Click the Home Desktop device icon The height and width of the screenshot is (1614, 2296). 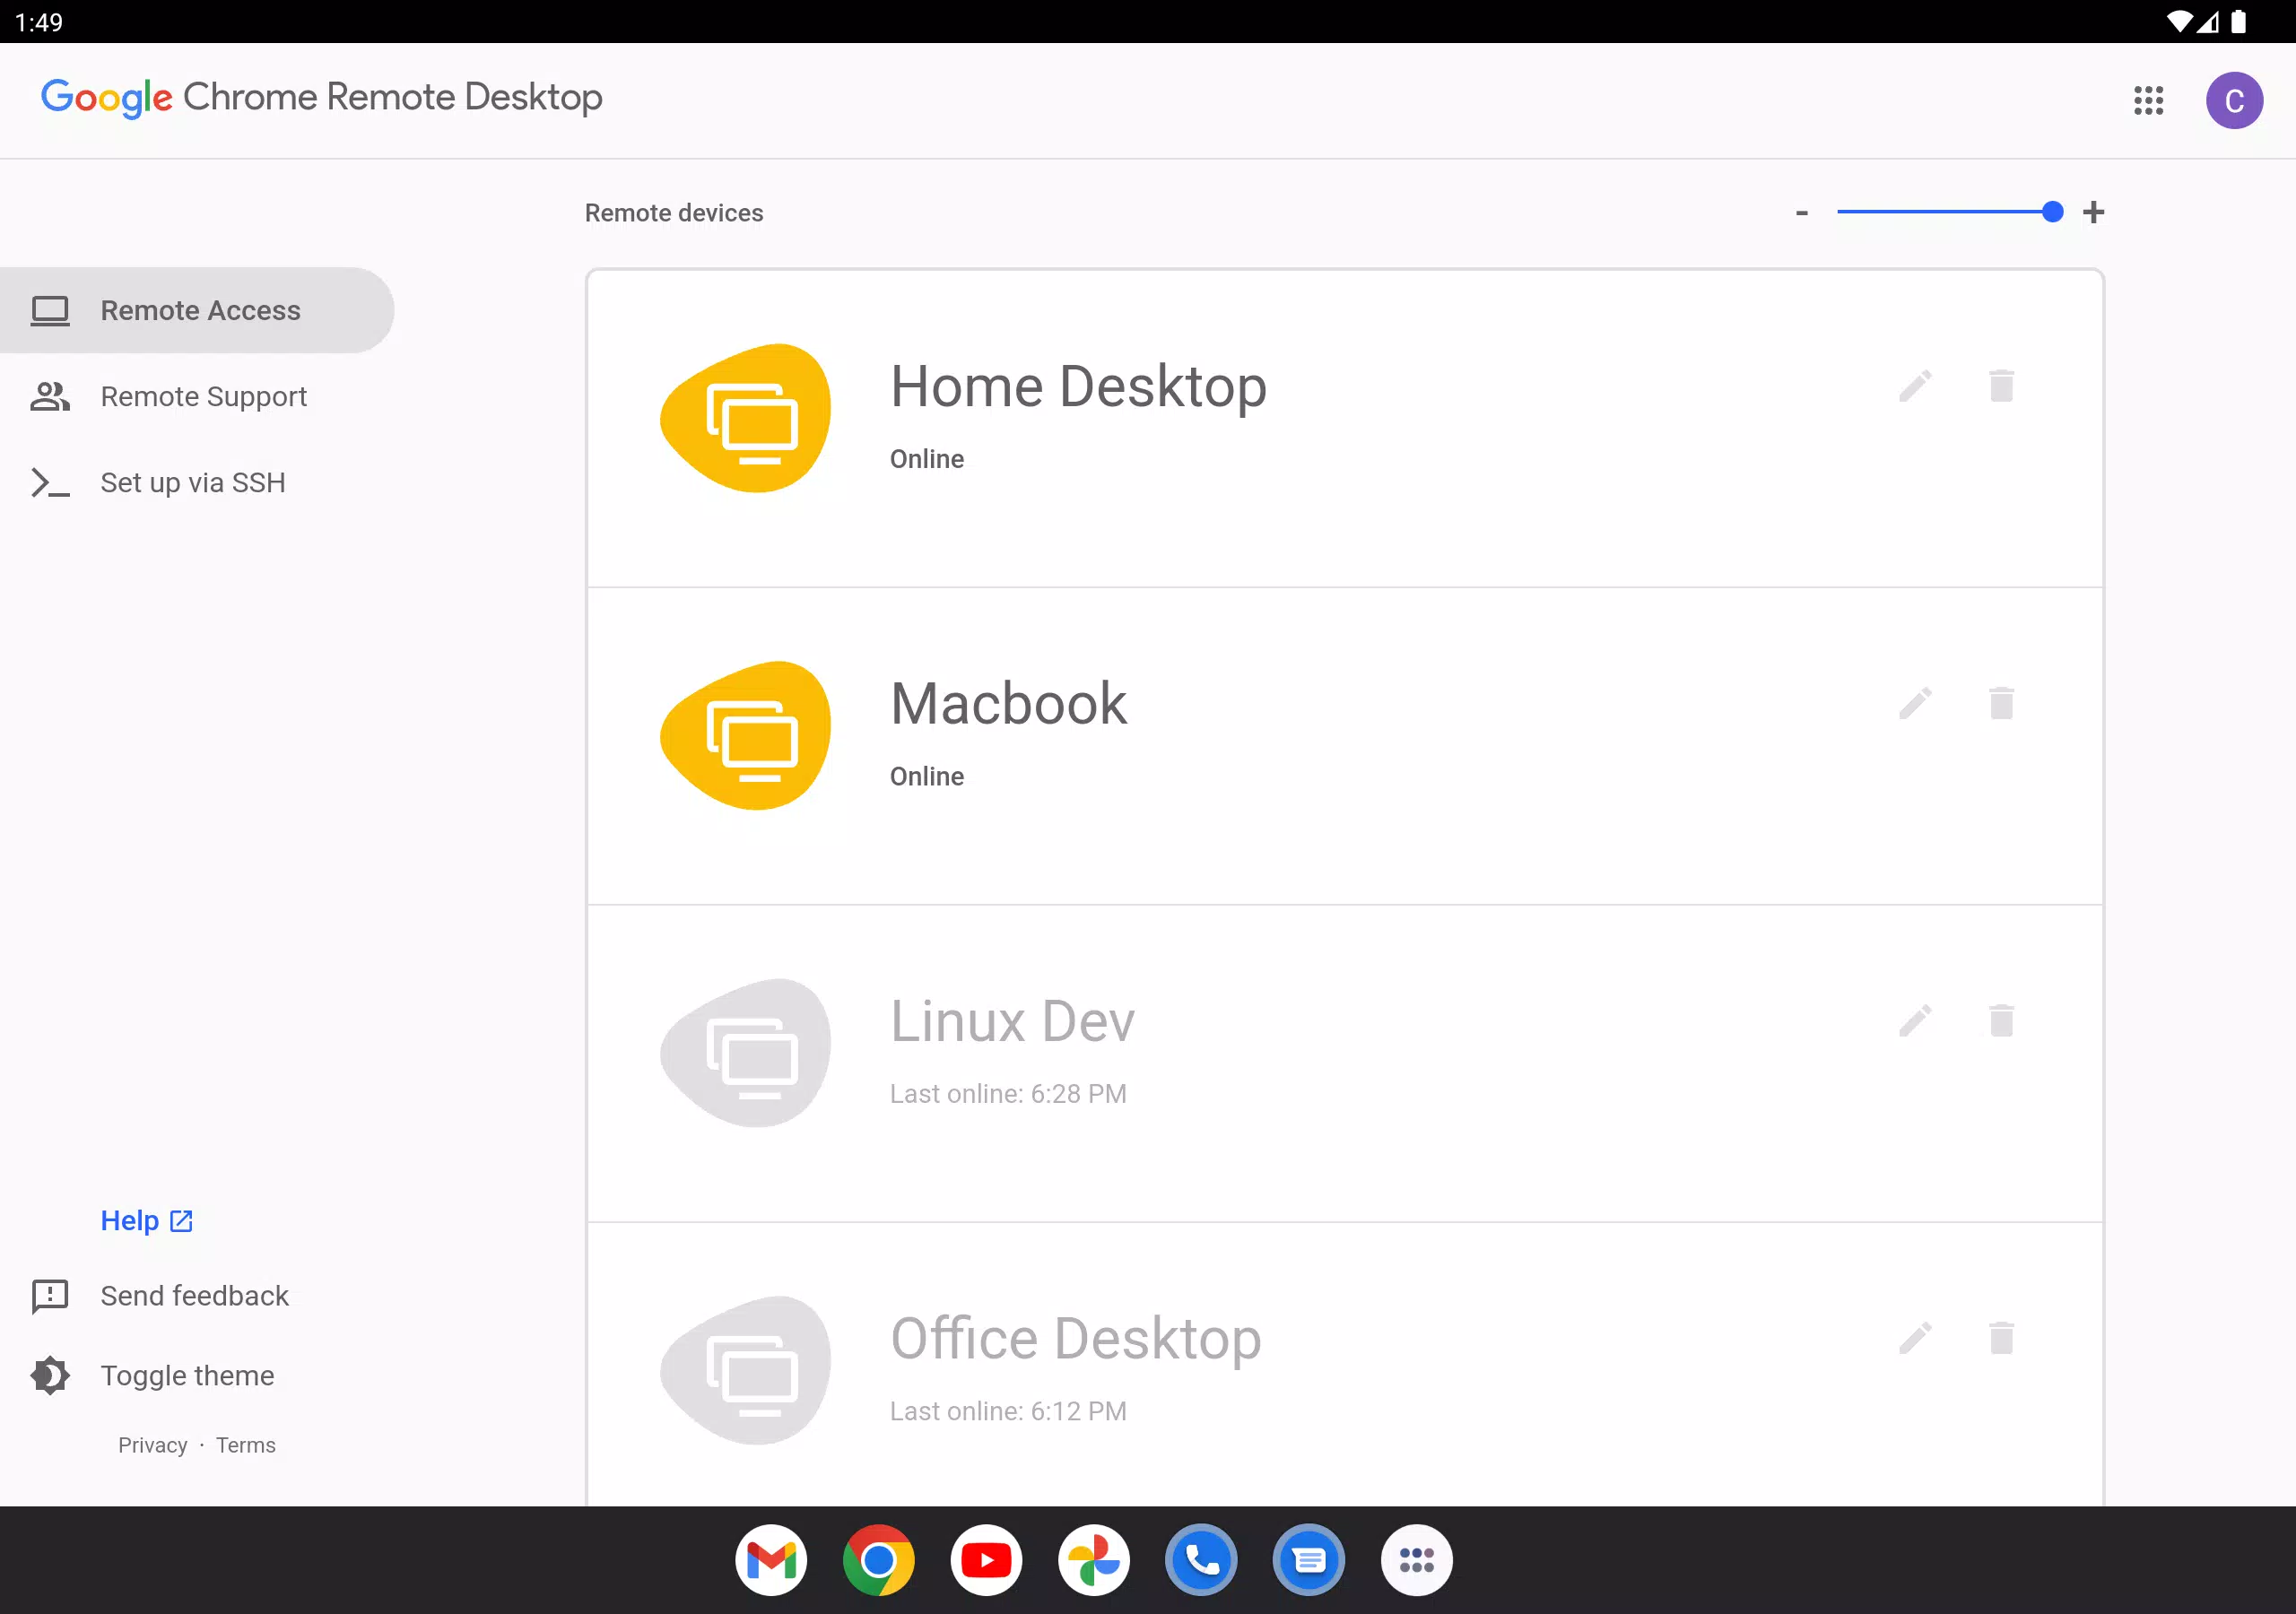(x=745, y=418)
